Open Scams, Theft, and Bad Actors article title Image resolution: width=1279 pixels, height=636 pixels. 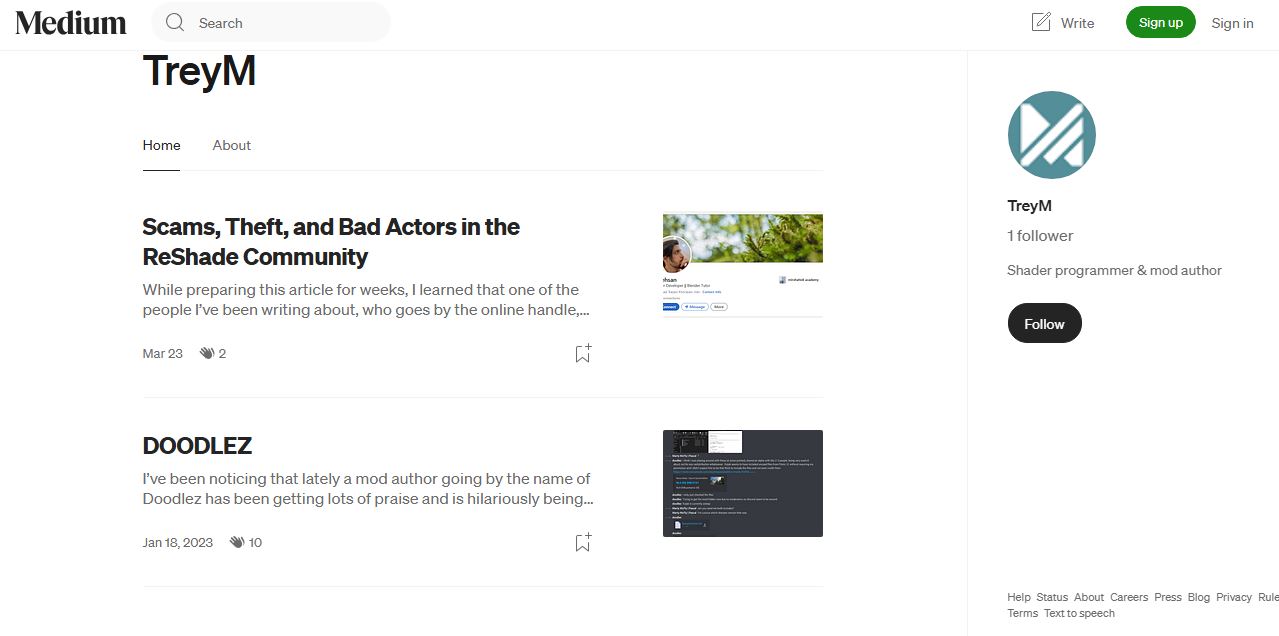click(331, 241)
